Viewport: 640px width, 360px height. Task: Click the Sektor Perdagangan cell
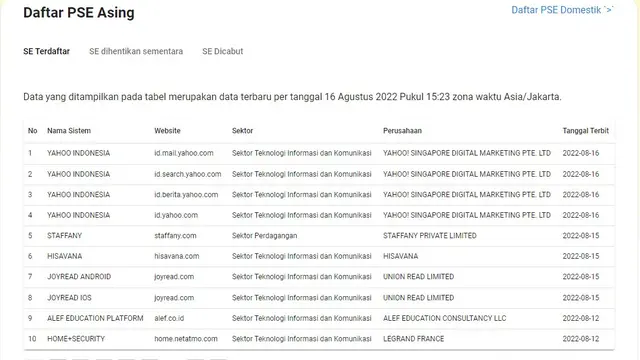point(264,236)
